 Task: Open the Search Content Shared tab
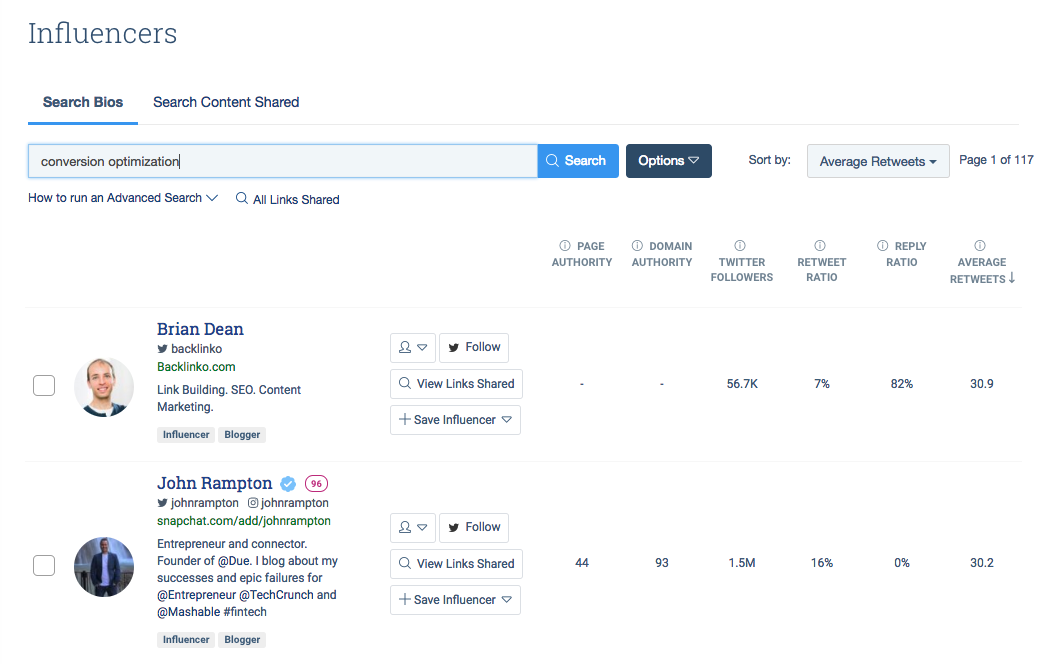pos(226,102)
